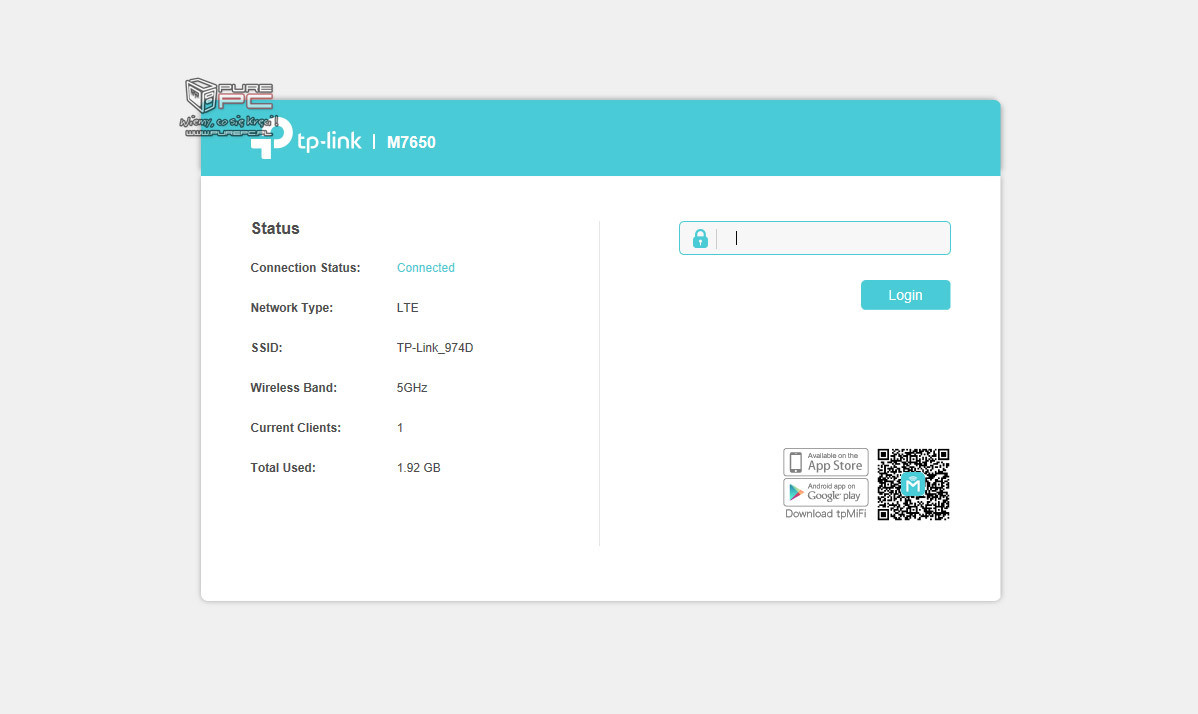Click the Wireless Band label
This screenshot has width=1198, height=714.
(293, 388)
